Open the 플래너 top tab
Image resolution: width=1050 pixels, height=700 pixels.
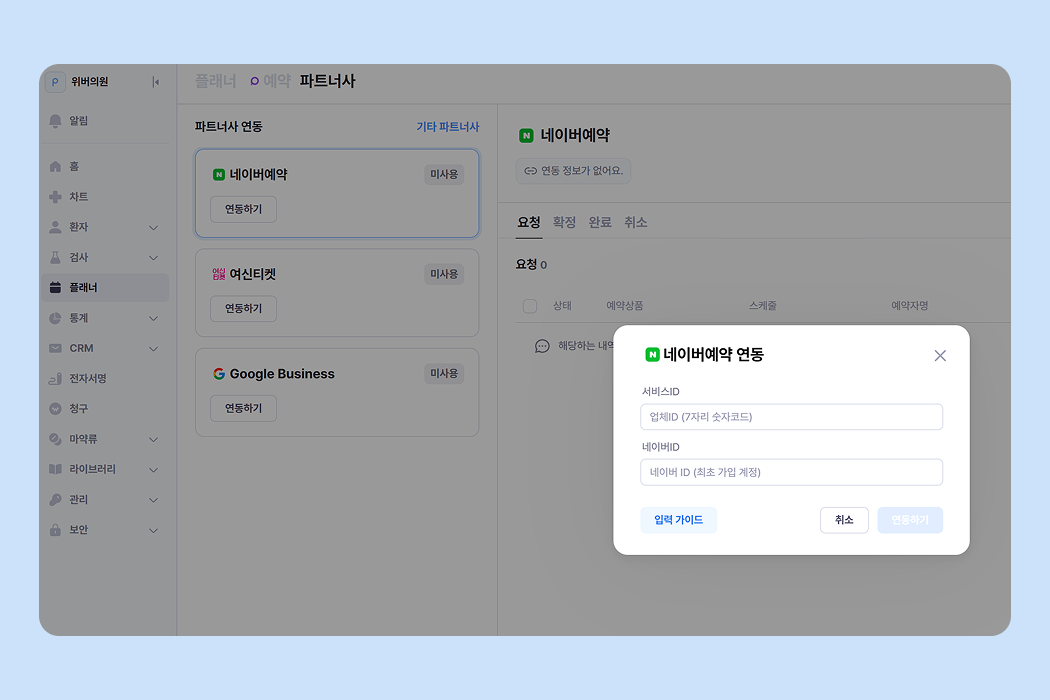coord(216,82)
